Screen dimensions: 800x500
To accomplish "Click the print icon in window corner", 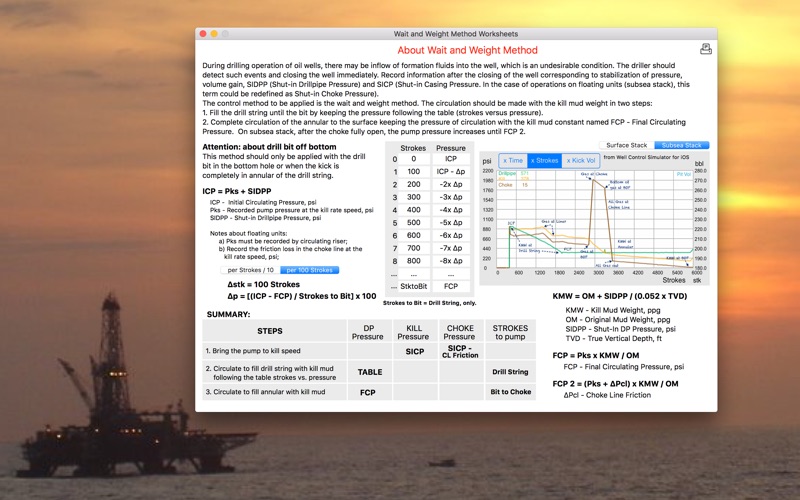I will (x=706, y=49).
